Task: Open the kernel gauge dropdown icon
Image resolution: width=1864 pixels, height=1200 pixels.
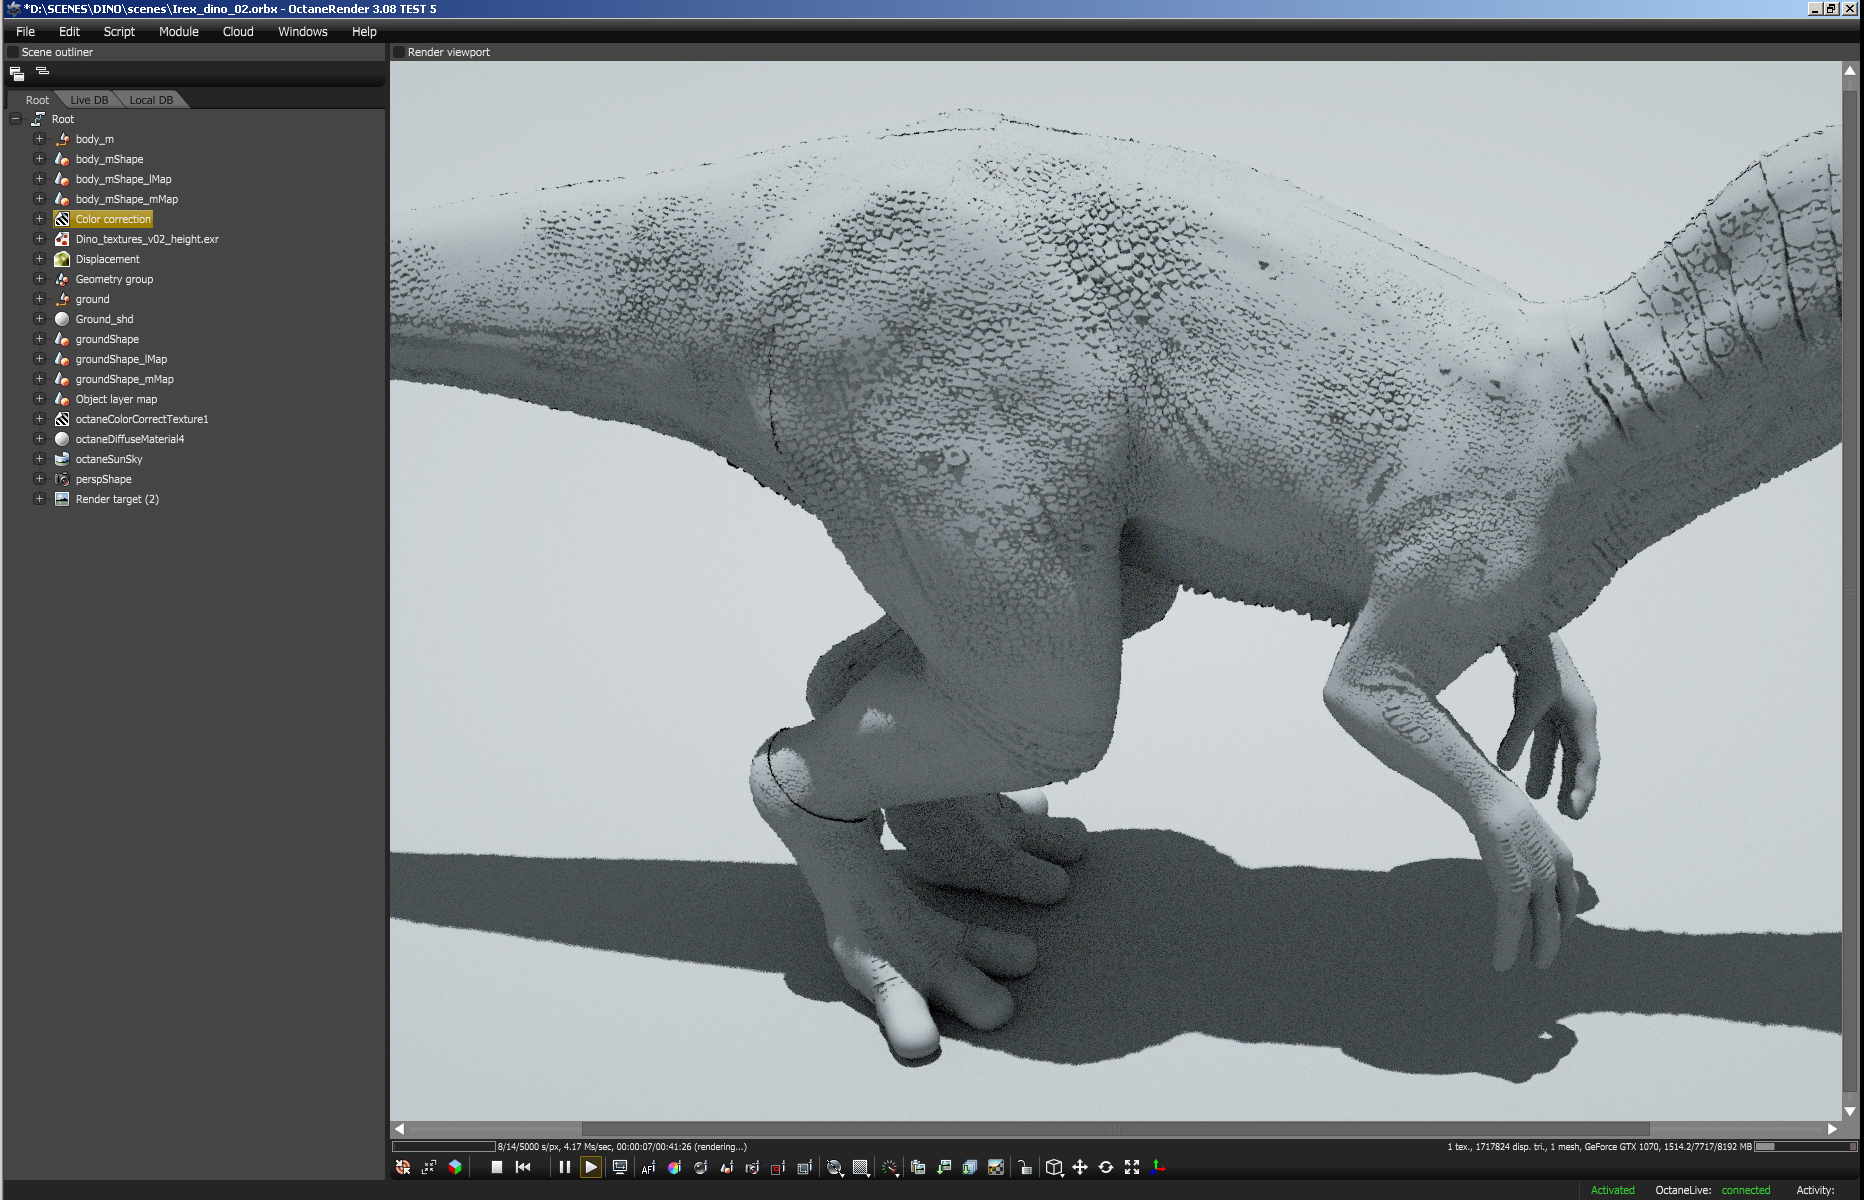Action: pos(889,1167)
